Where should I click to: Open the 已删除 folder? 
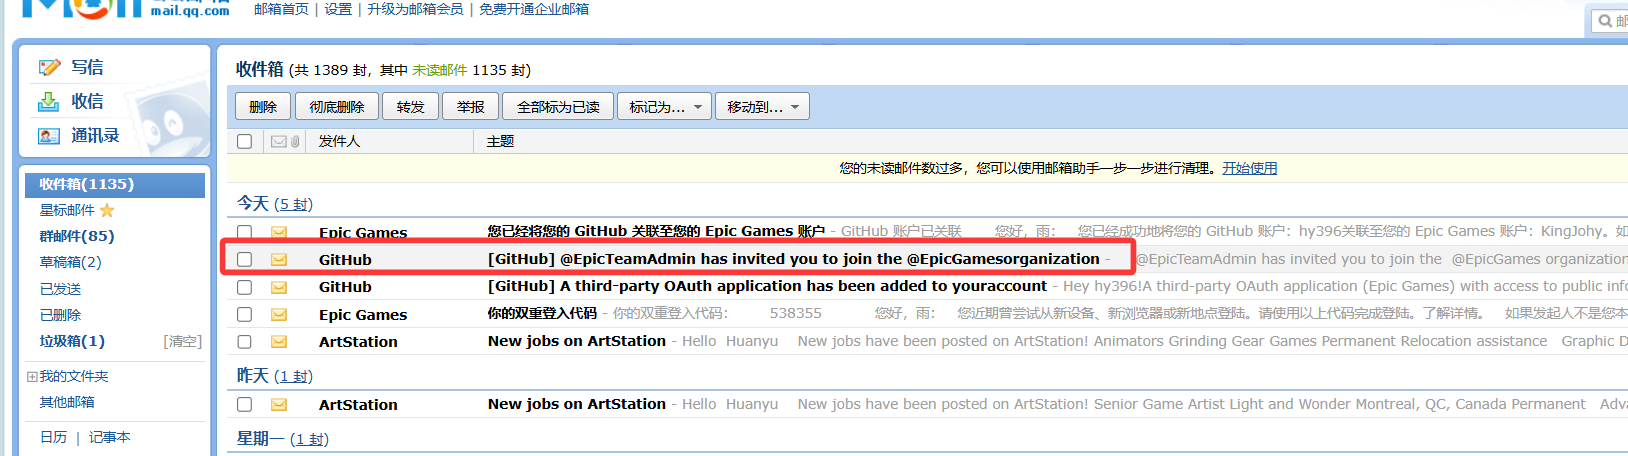[x=60, y=315]
